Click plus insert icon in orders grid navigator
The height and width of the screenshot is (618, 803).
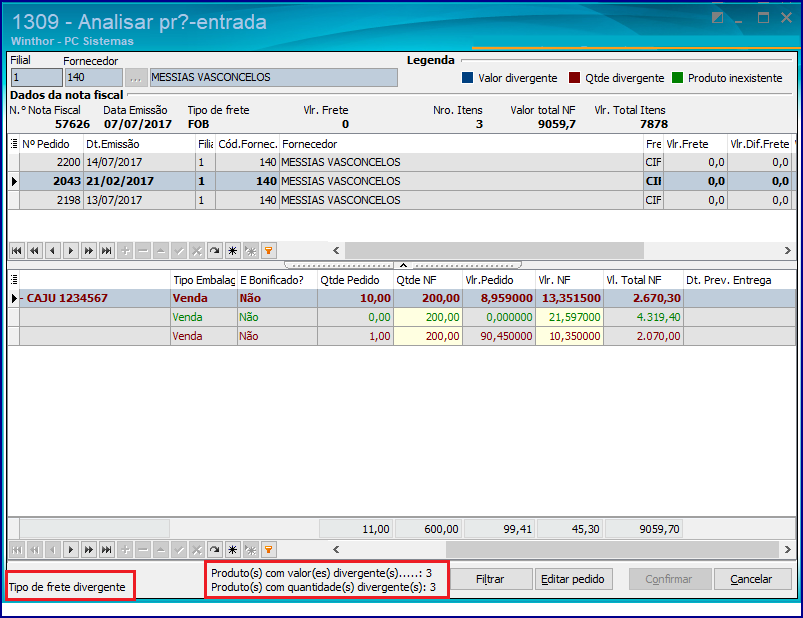125,250
